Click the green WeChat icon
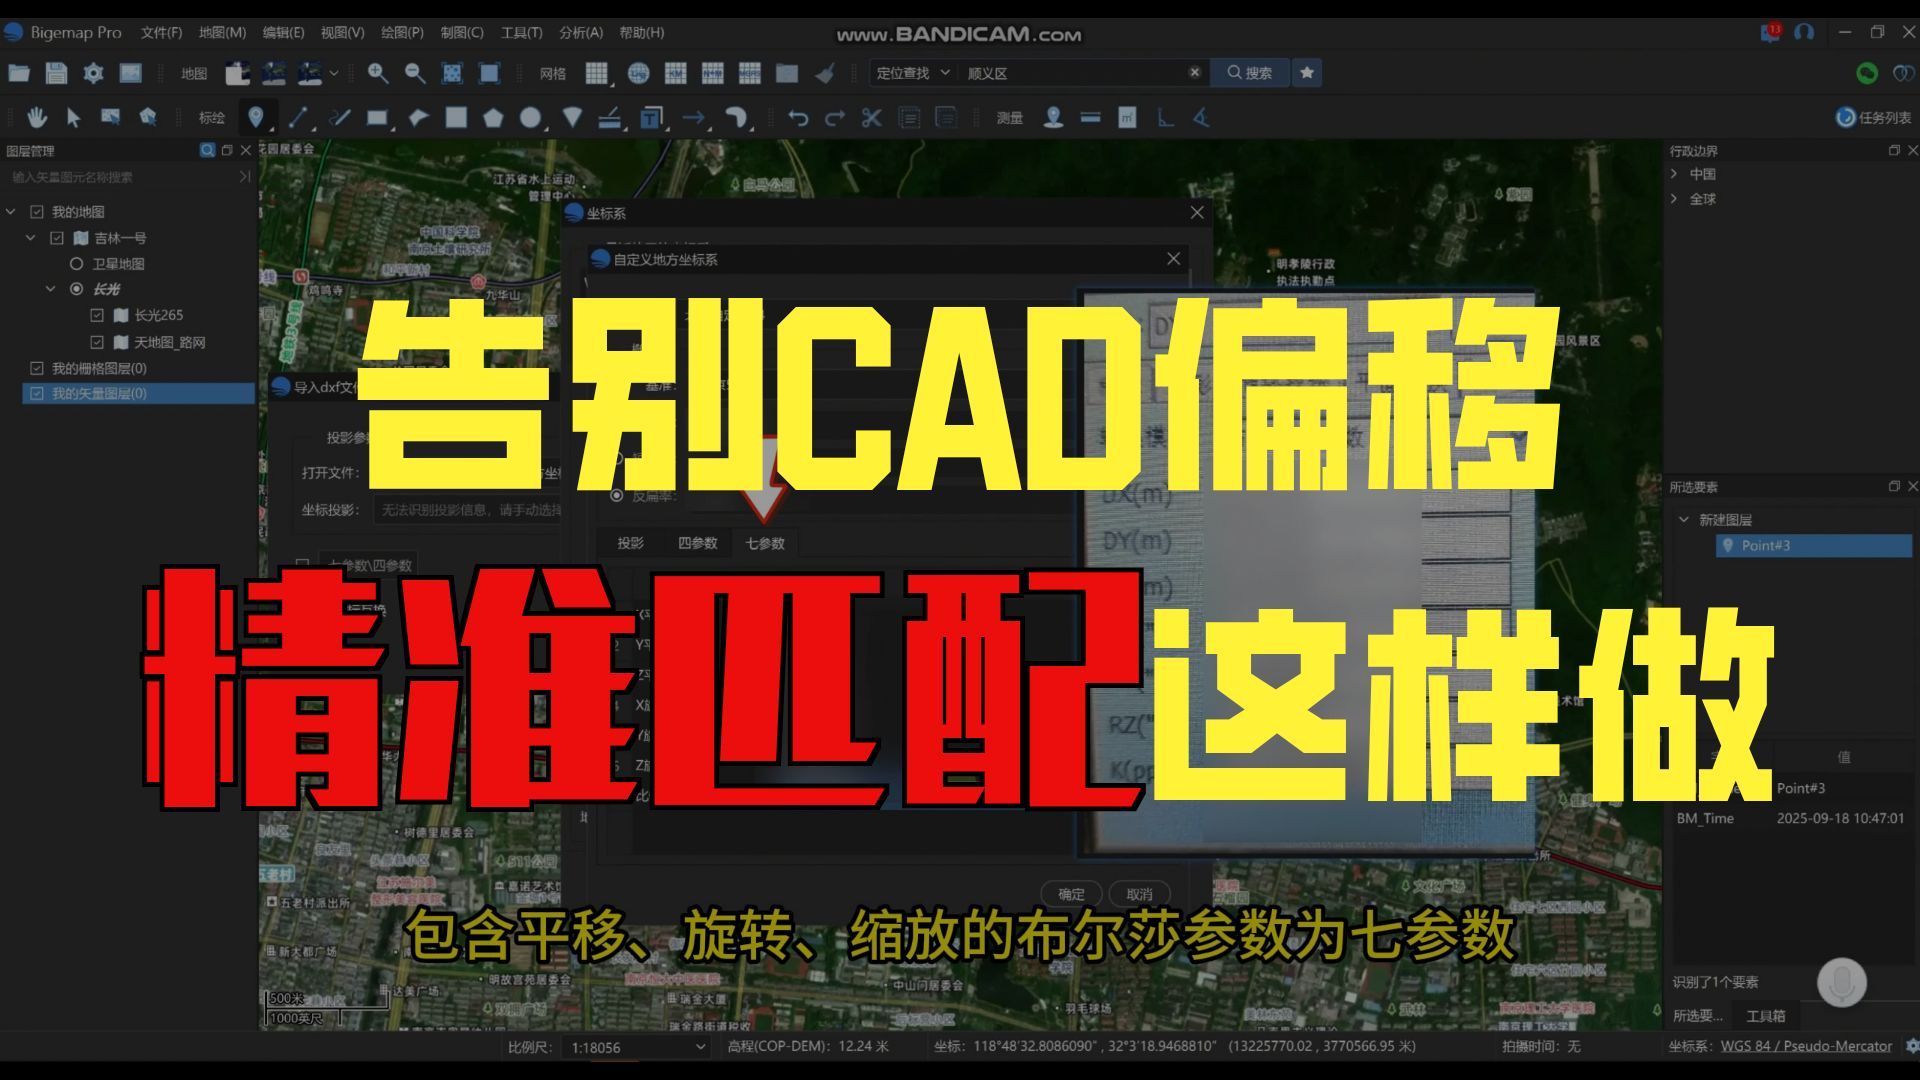 click(1866, 73)
